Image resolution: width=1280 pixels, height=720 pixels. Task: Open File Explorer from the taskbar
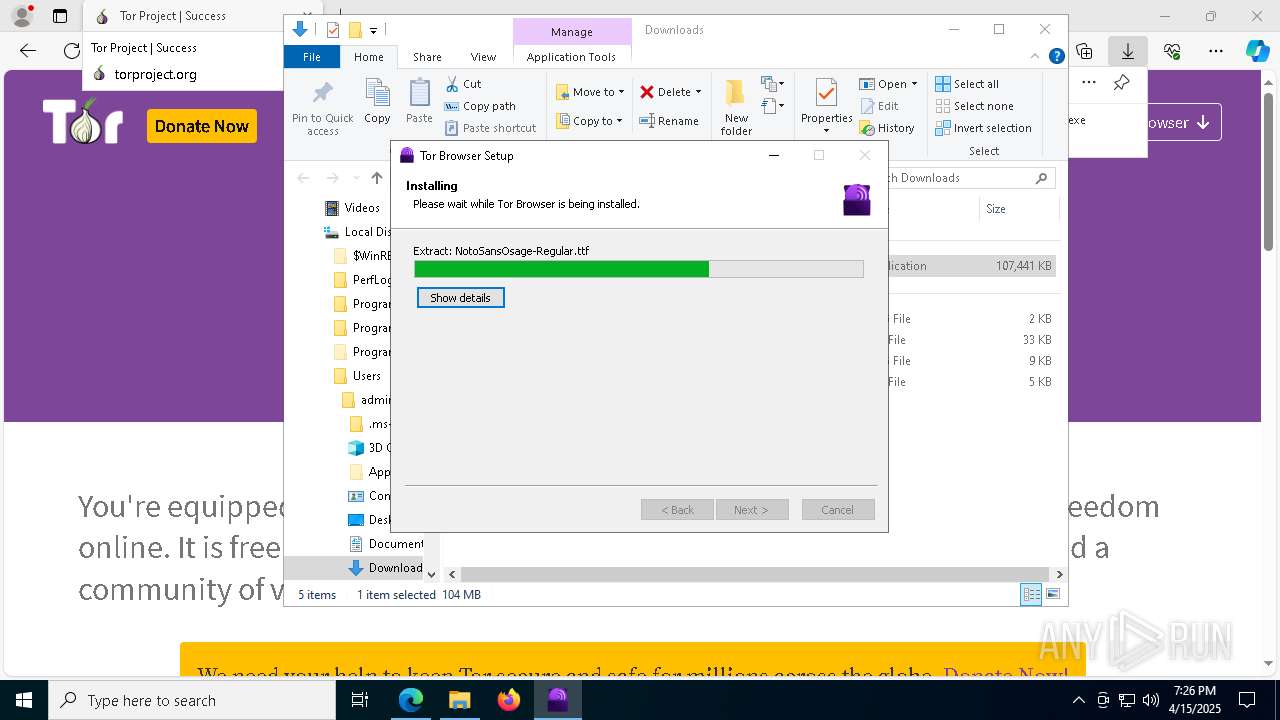coord(460,700)
